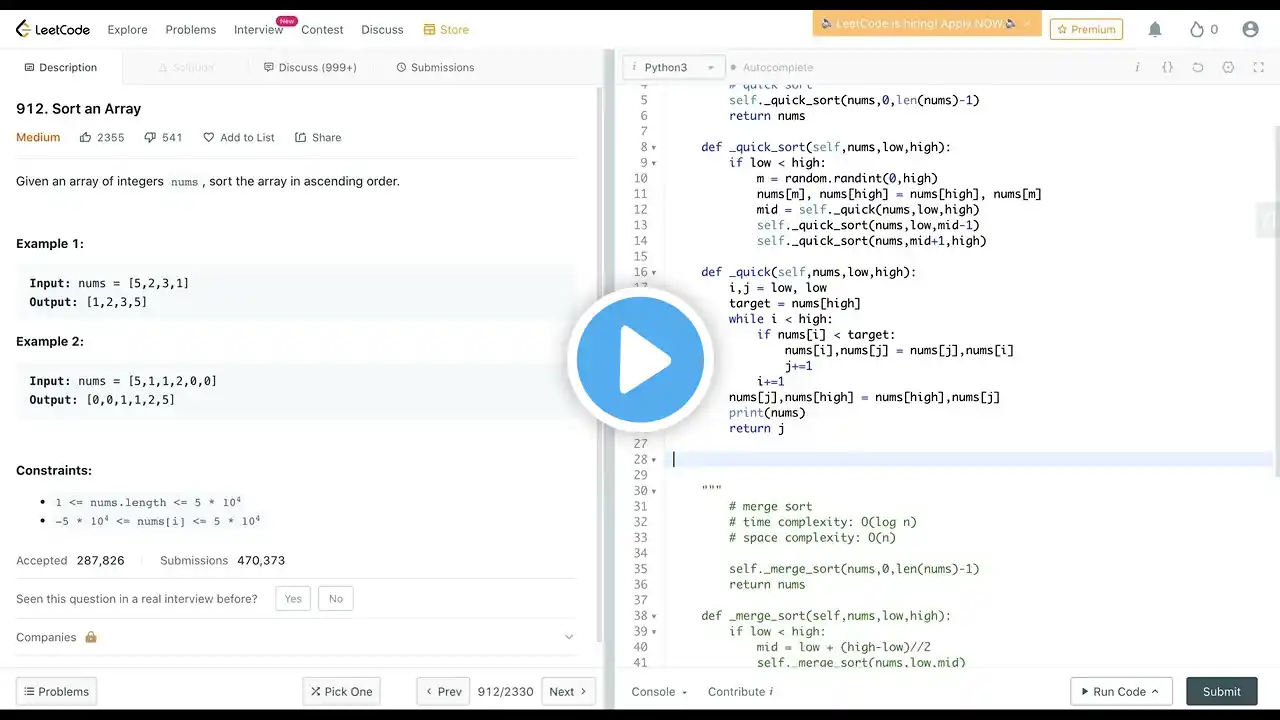Open the Solution tab
The image size is (1280, 720).
click(x=186, y=68)
